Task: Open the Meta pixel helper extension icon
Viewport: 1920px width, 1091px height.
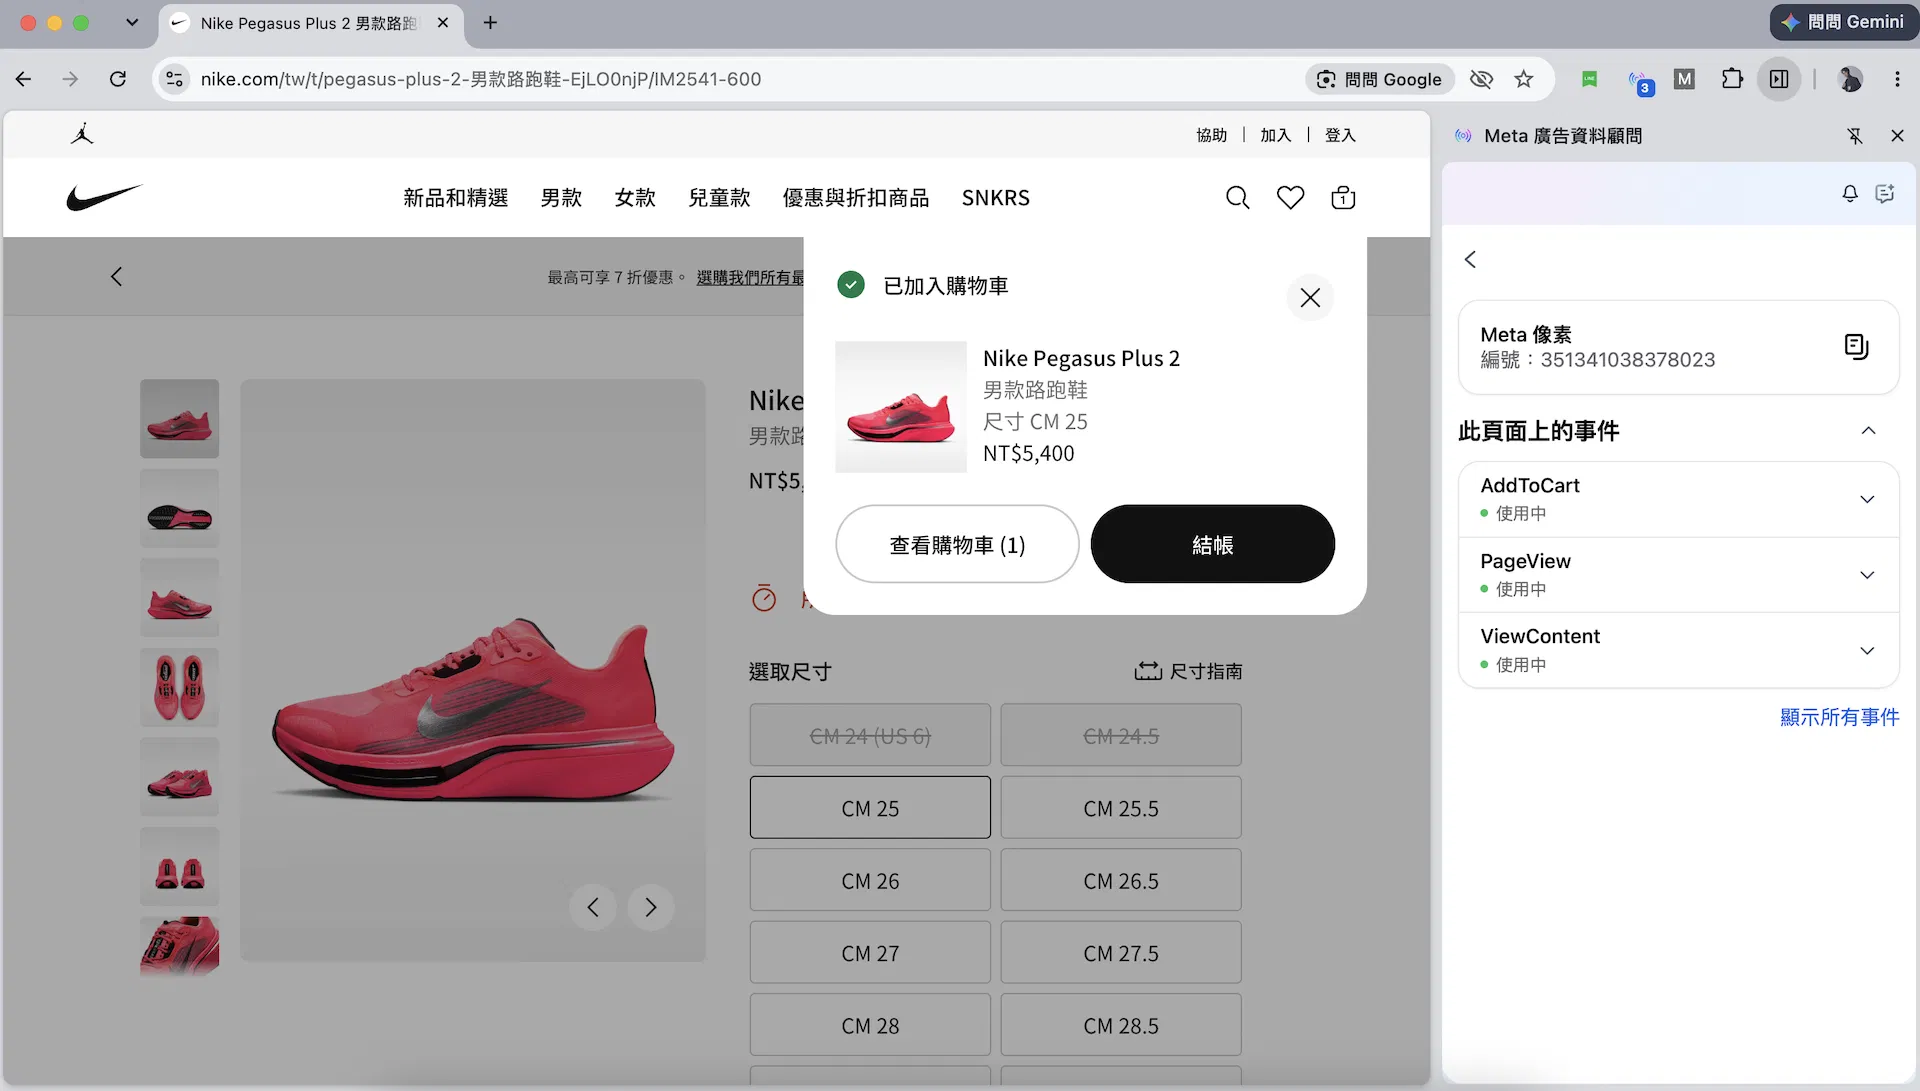Action: click(1639, 81)
